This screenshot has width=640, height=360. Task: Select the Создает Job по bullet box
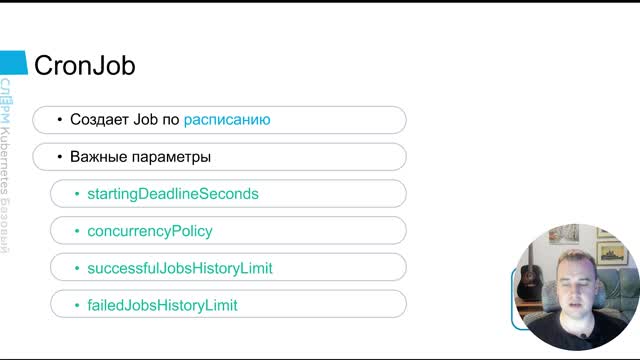click(219, 120)
